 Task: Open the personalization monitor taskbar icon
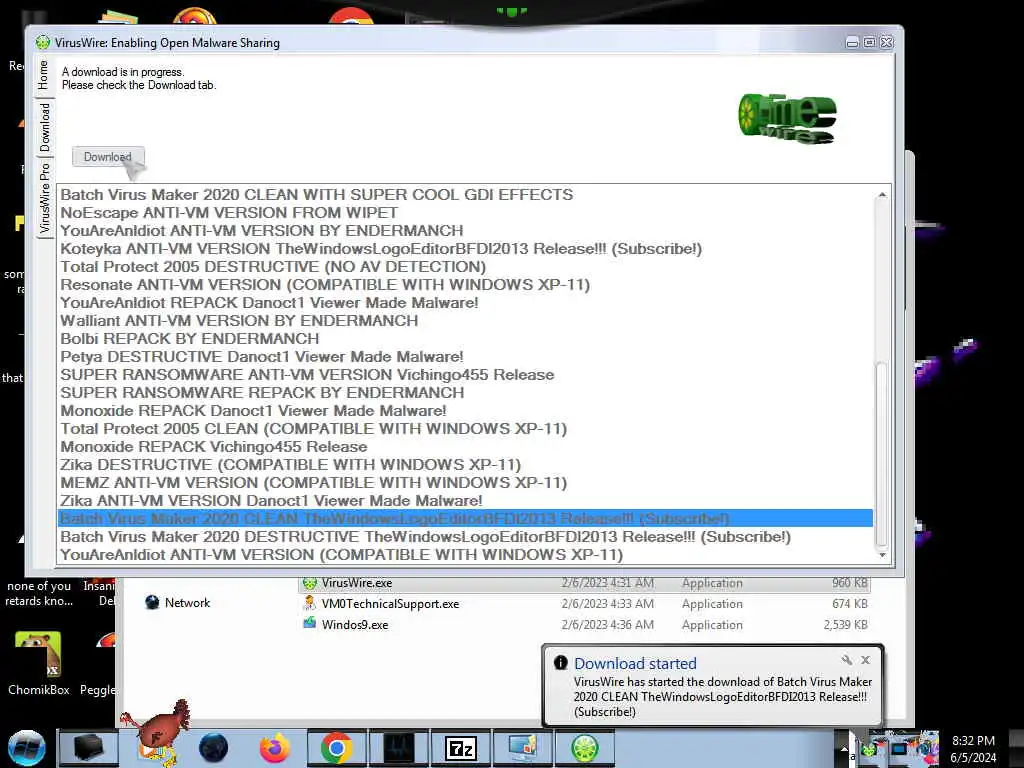pyautogui.click(x=523, y=748)
